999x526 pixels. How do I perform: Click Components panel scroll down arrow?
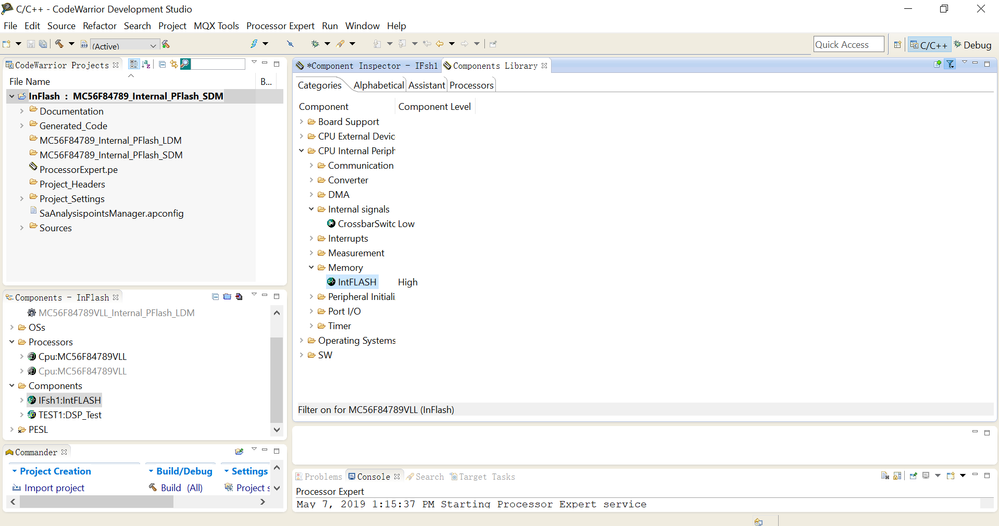pos(277,429)
